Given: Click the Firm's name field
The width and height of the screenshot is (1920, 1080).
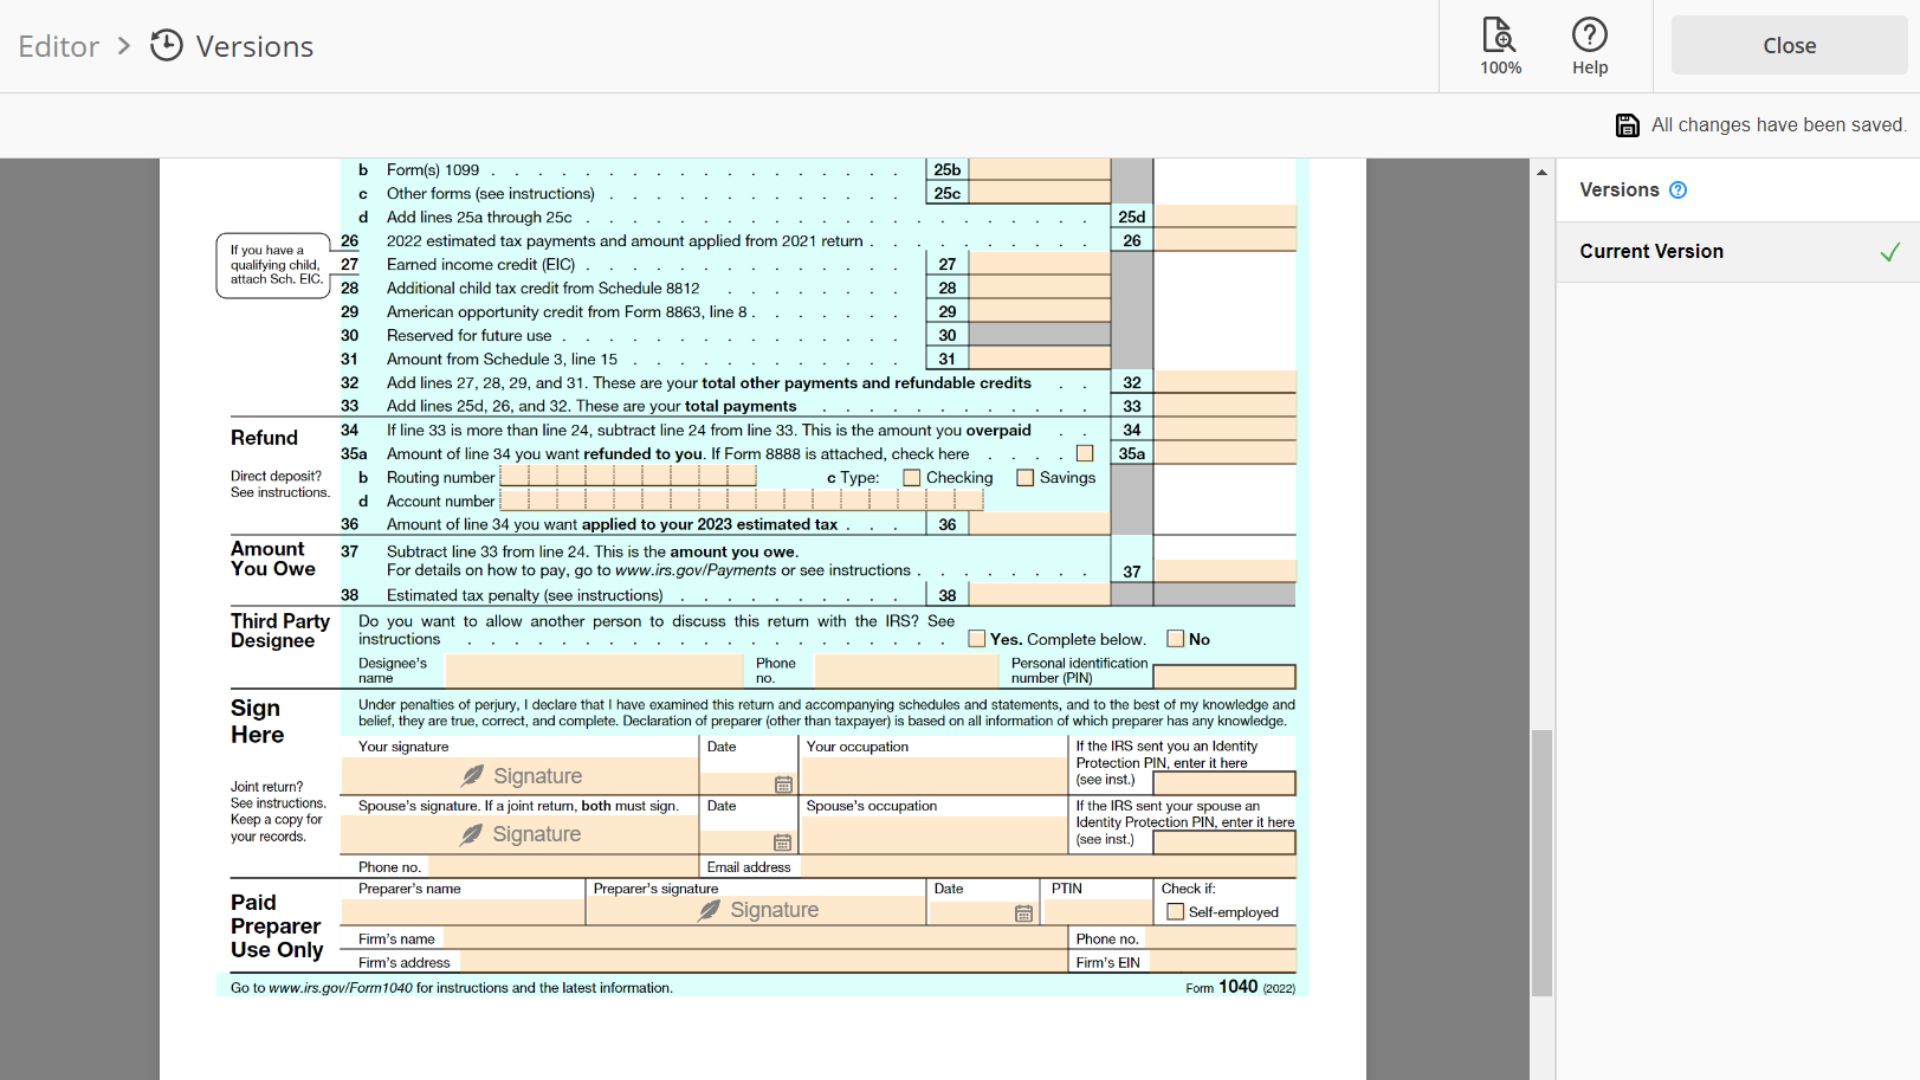Looking at the screenshot, I should tap(756, 939).
